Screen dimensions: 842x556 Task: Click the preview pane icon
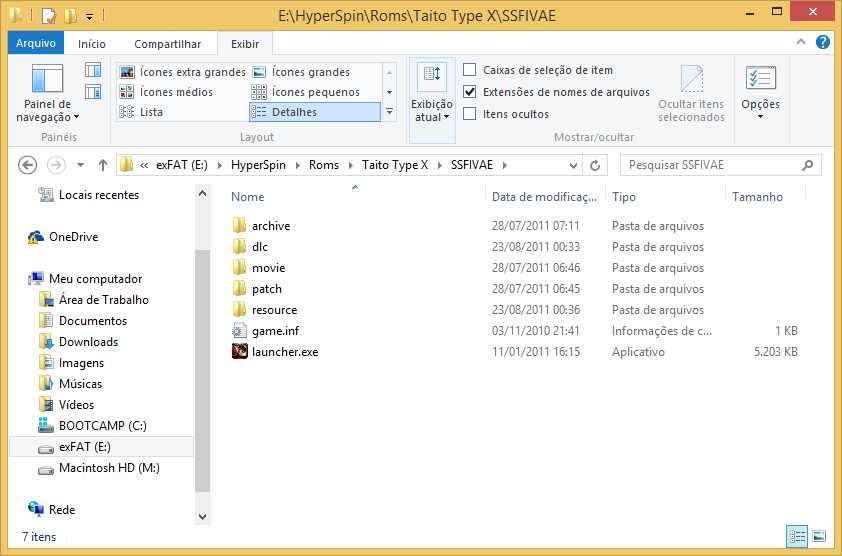tap(93, 70)
